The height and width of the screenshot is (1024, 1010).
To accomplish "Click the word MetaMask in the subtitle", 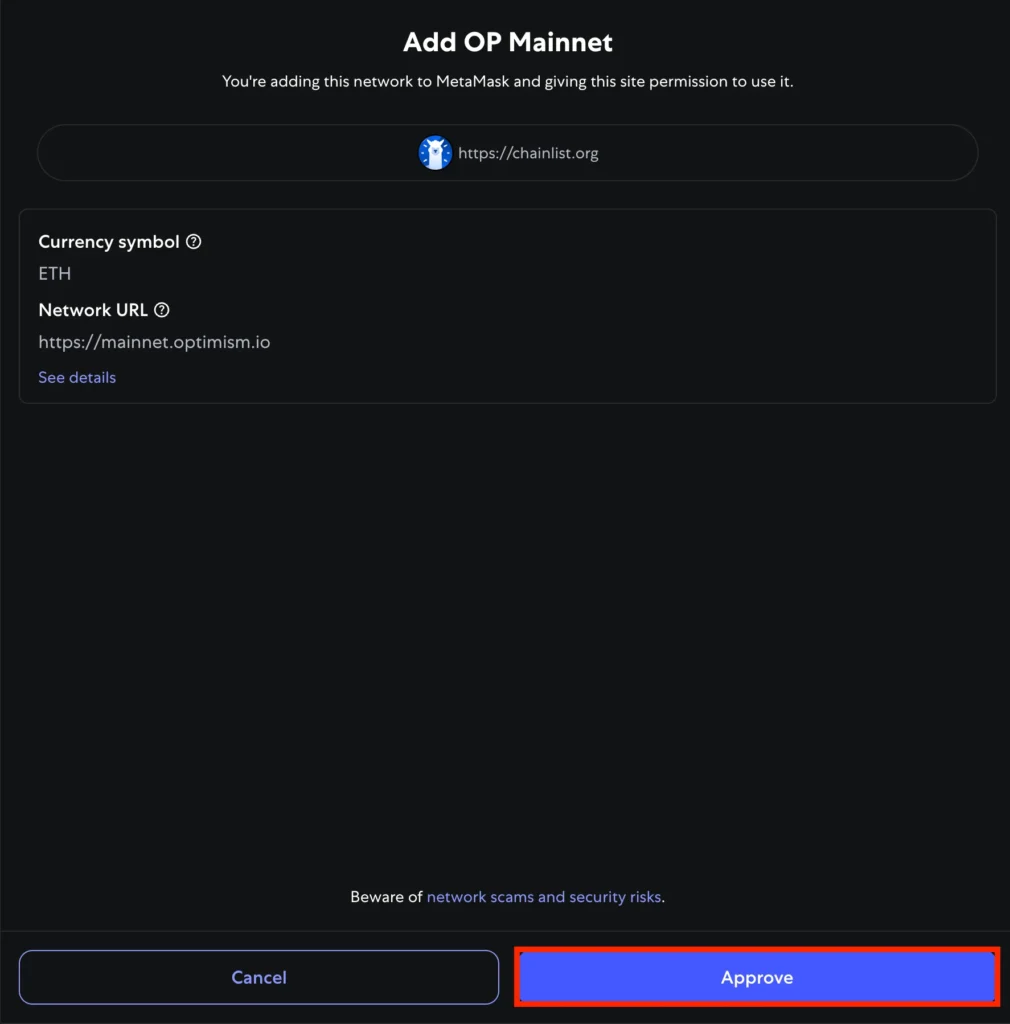I will tap(472, 82).
